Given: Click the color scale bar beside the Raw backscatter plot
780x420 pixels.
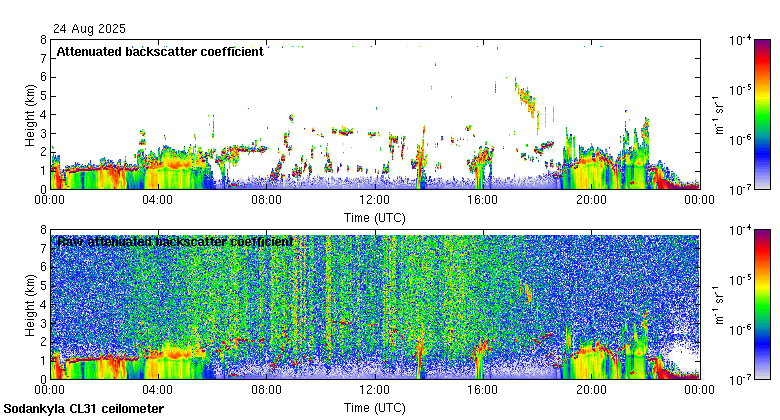Looking at the screenshot, I should pos(762,305).
